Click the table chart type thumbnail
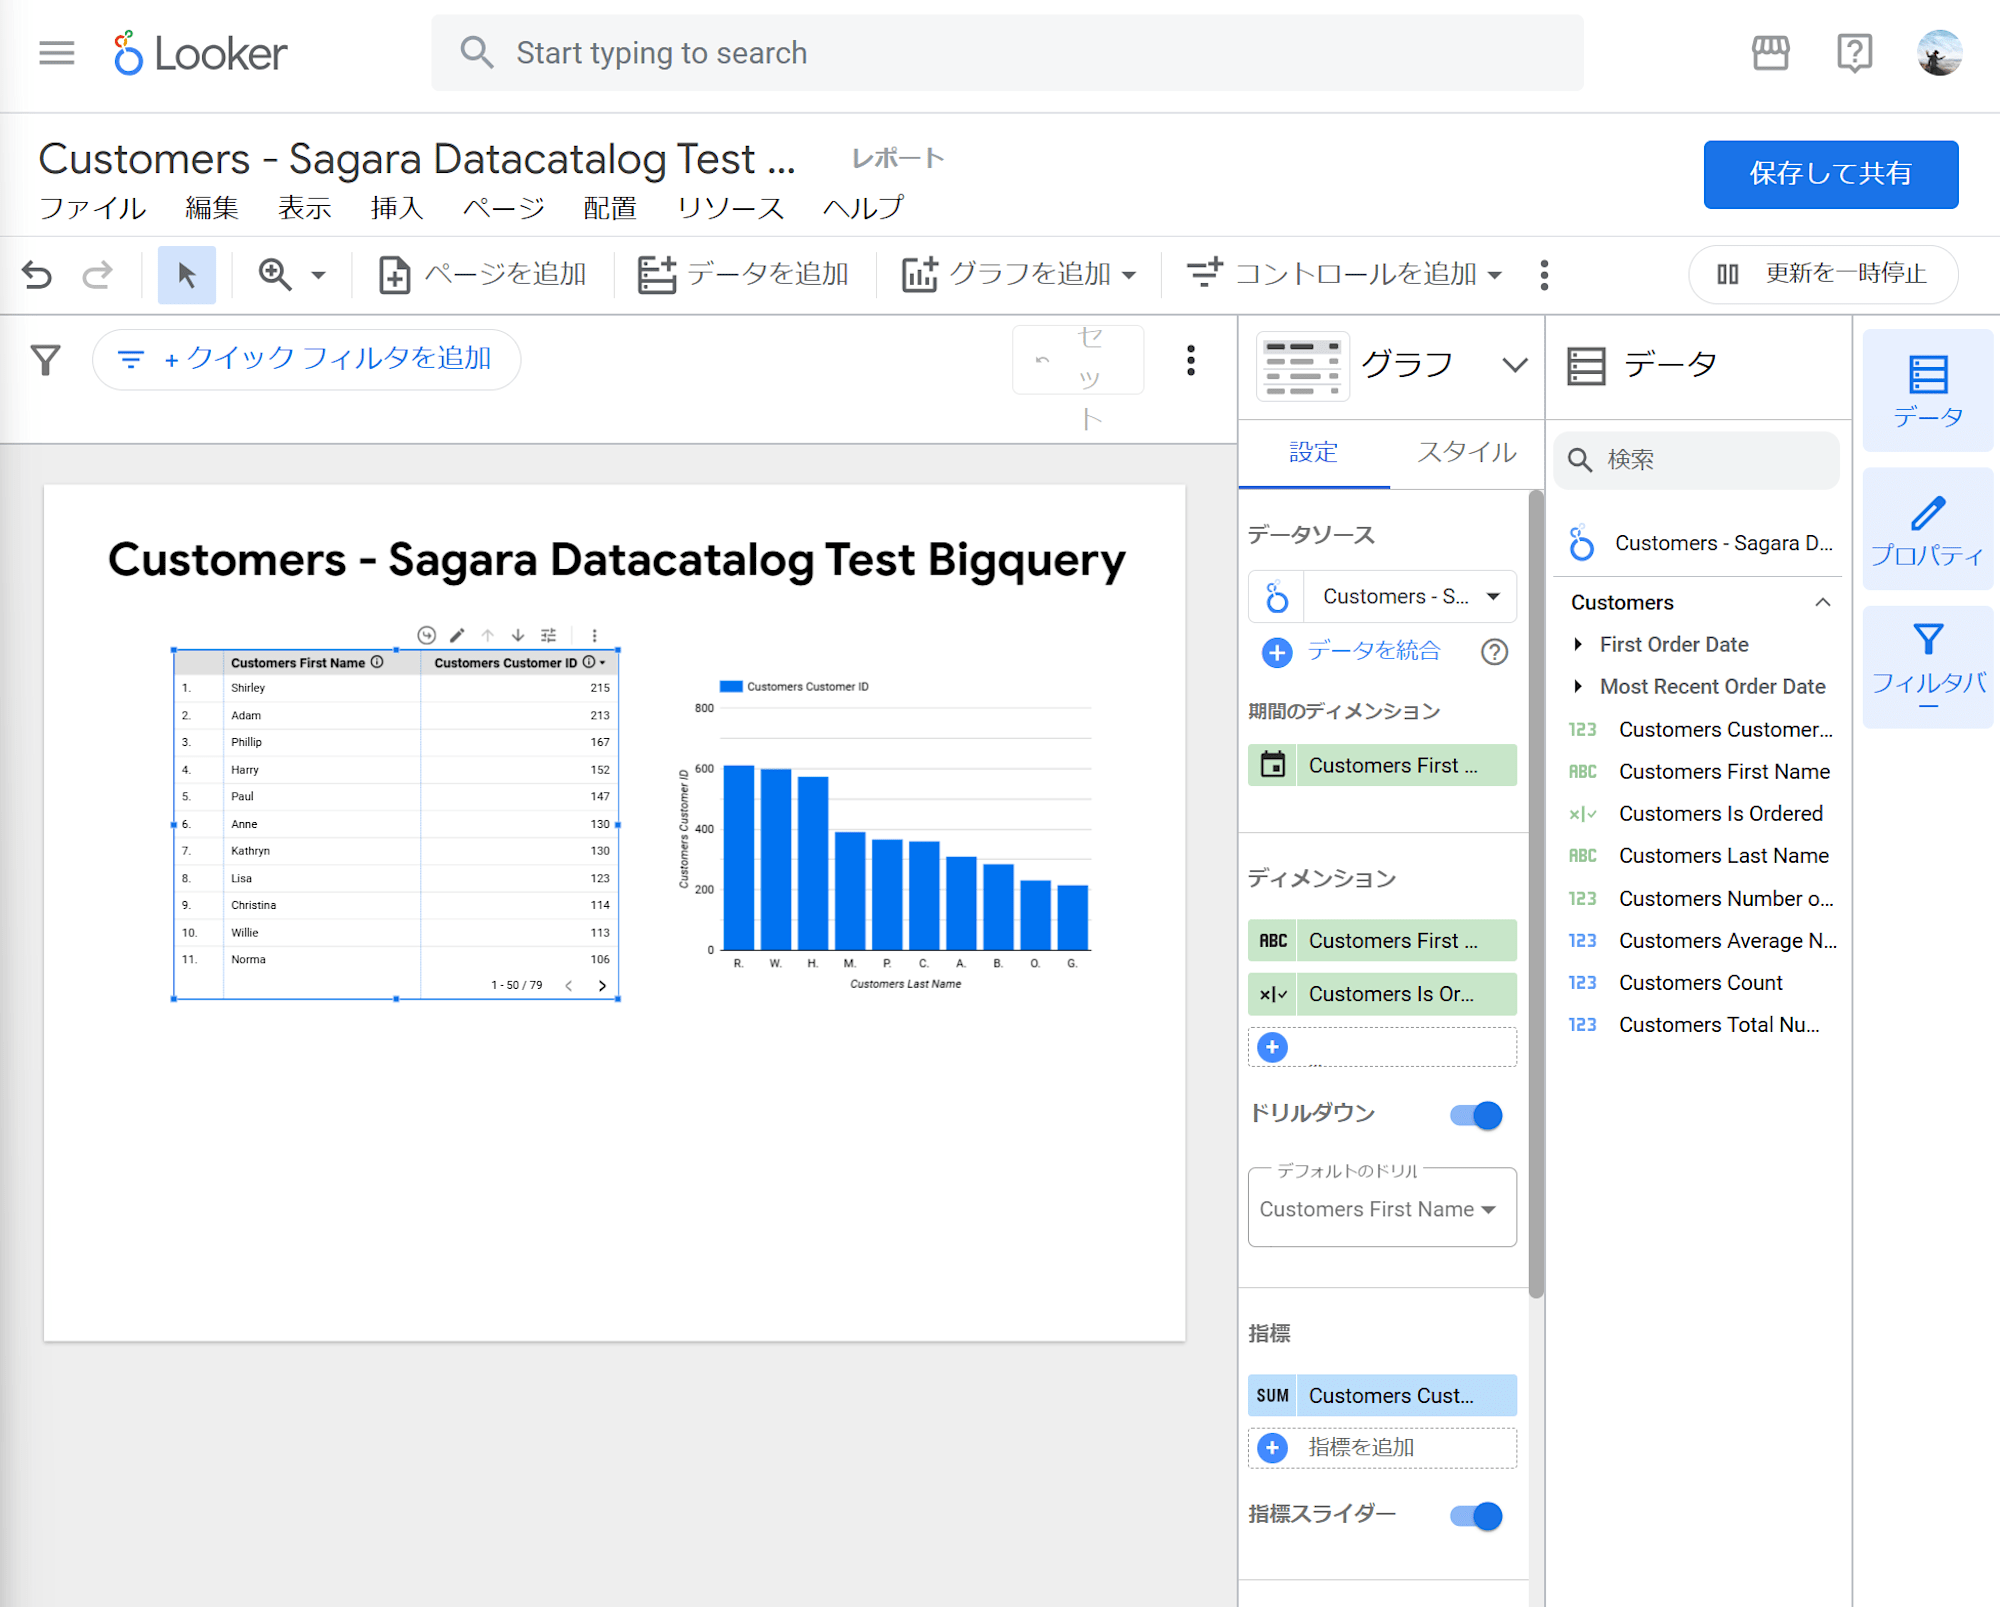 pyautogui.click(x=1301, y=366)
